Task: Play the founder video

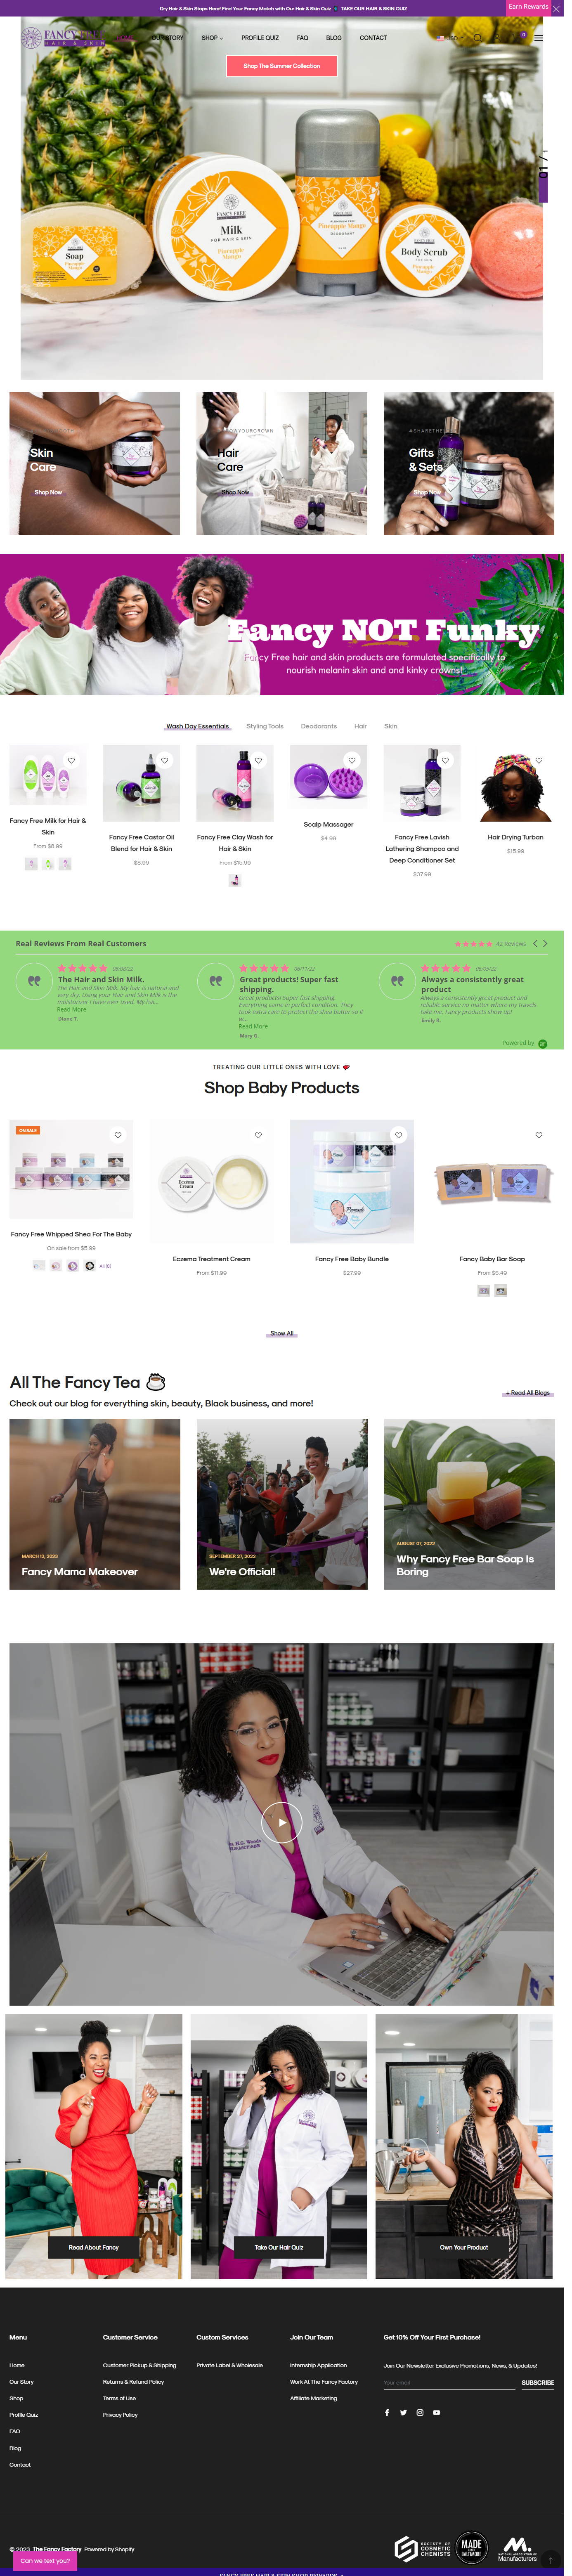Action: pos(282,1822)
